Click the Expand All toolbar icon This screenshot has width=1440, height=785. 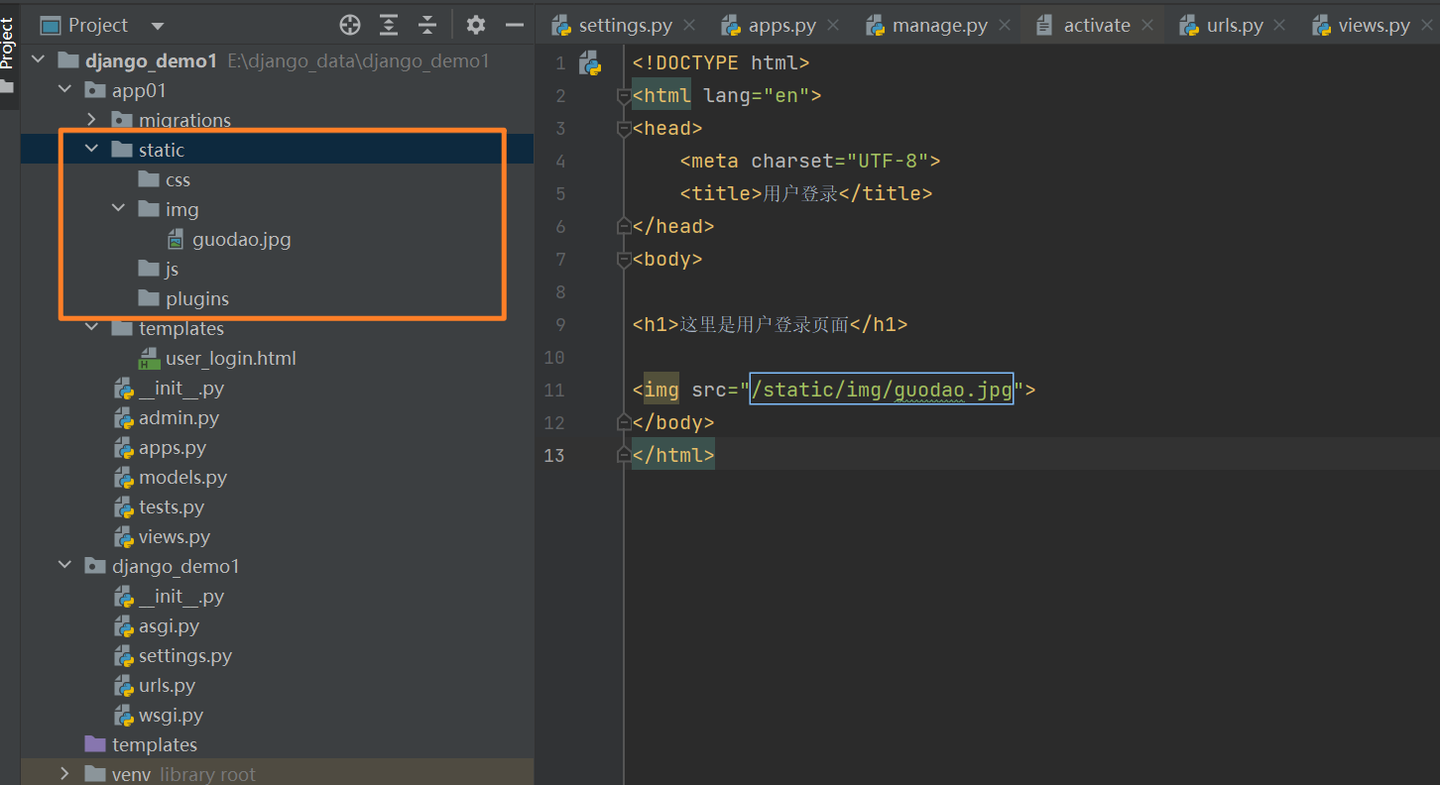pyautogui.click(x=389, y=25)
